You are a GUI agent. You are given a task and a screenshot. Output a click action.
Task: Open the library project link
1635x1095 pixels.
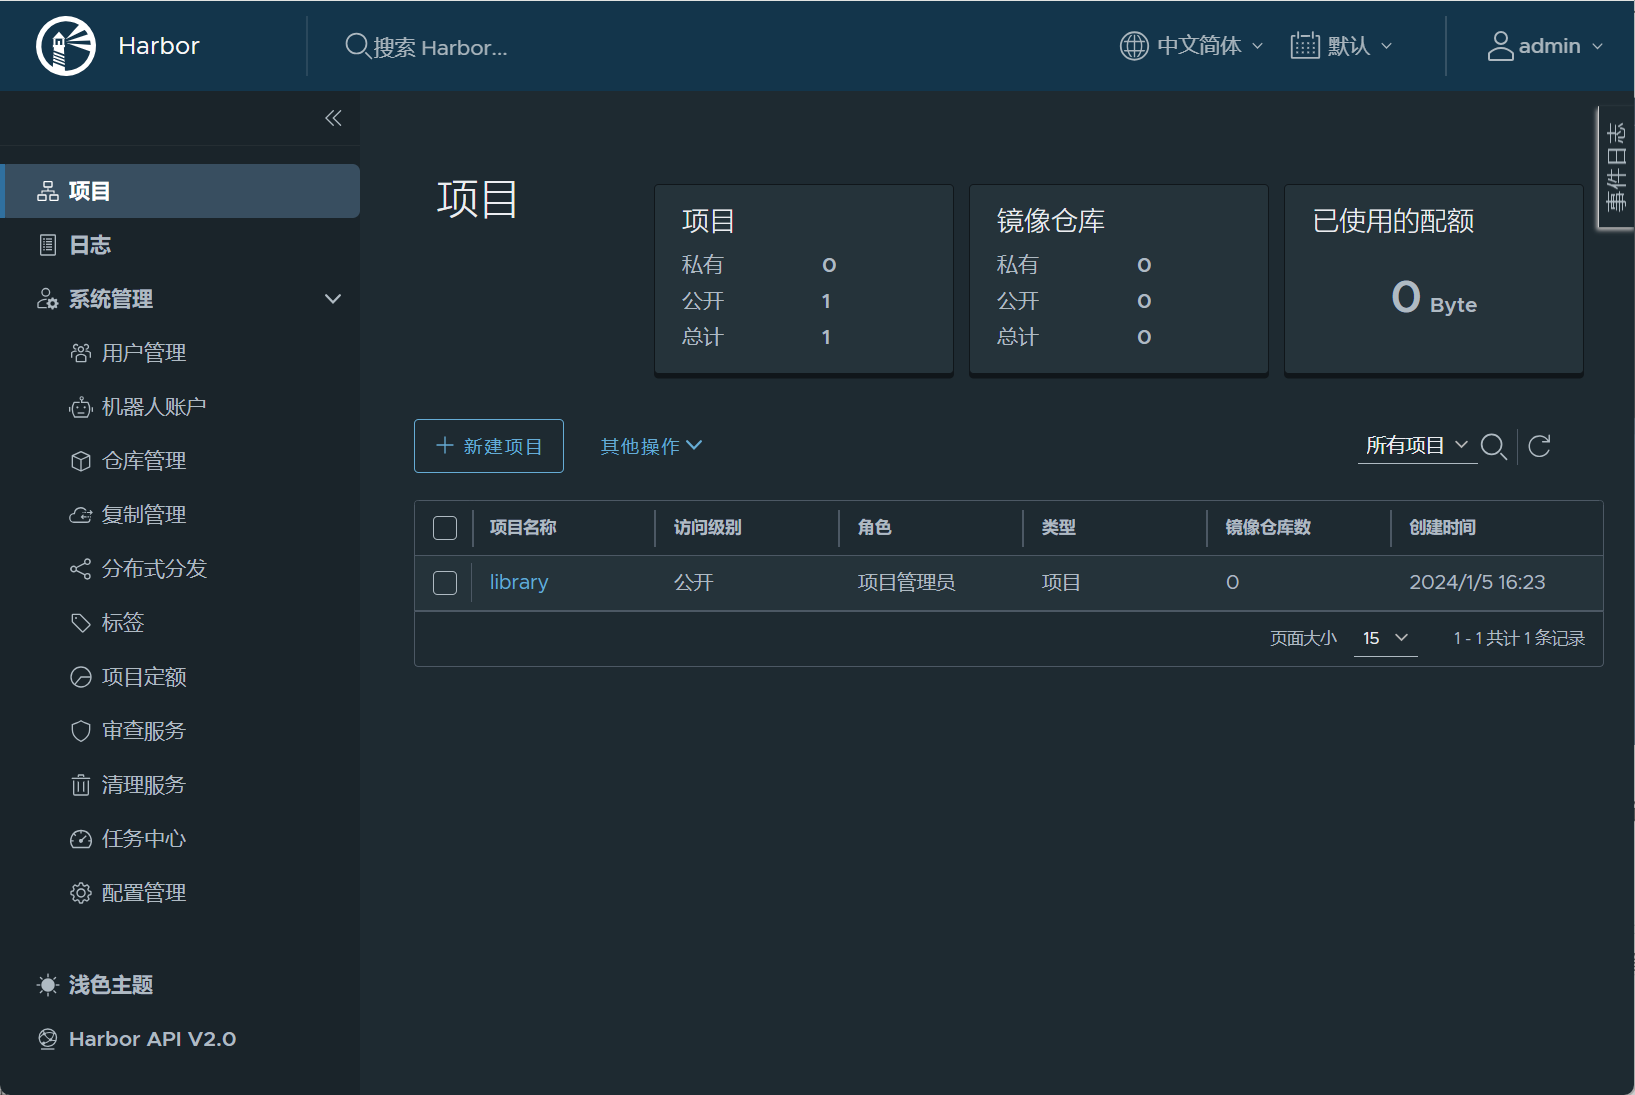click(519, 582)
